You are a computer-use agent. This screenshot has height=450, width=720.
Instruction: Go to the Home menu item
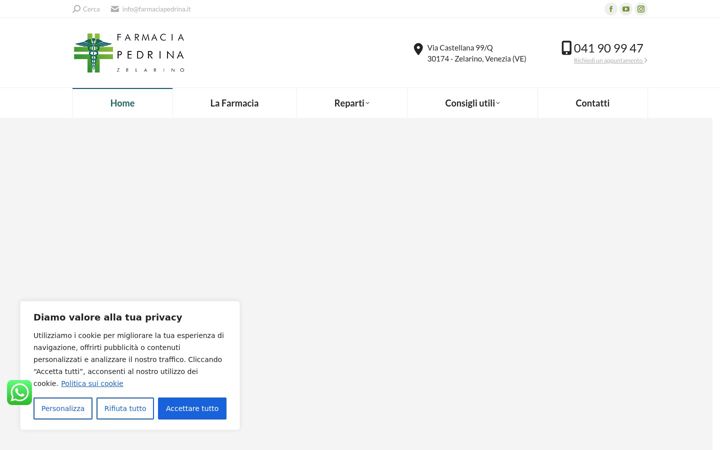(122, 103)
